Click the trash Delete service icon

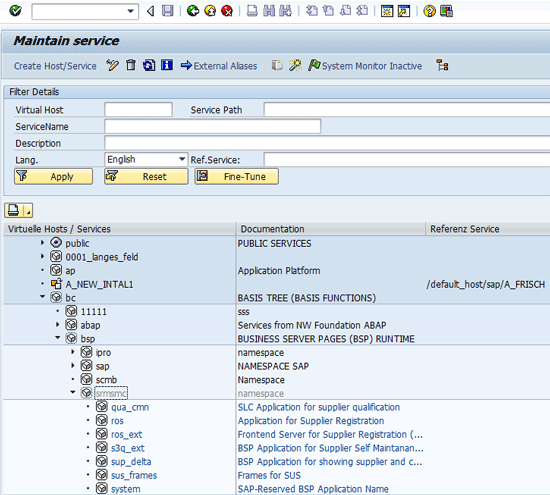coord(131,65)
